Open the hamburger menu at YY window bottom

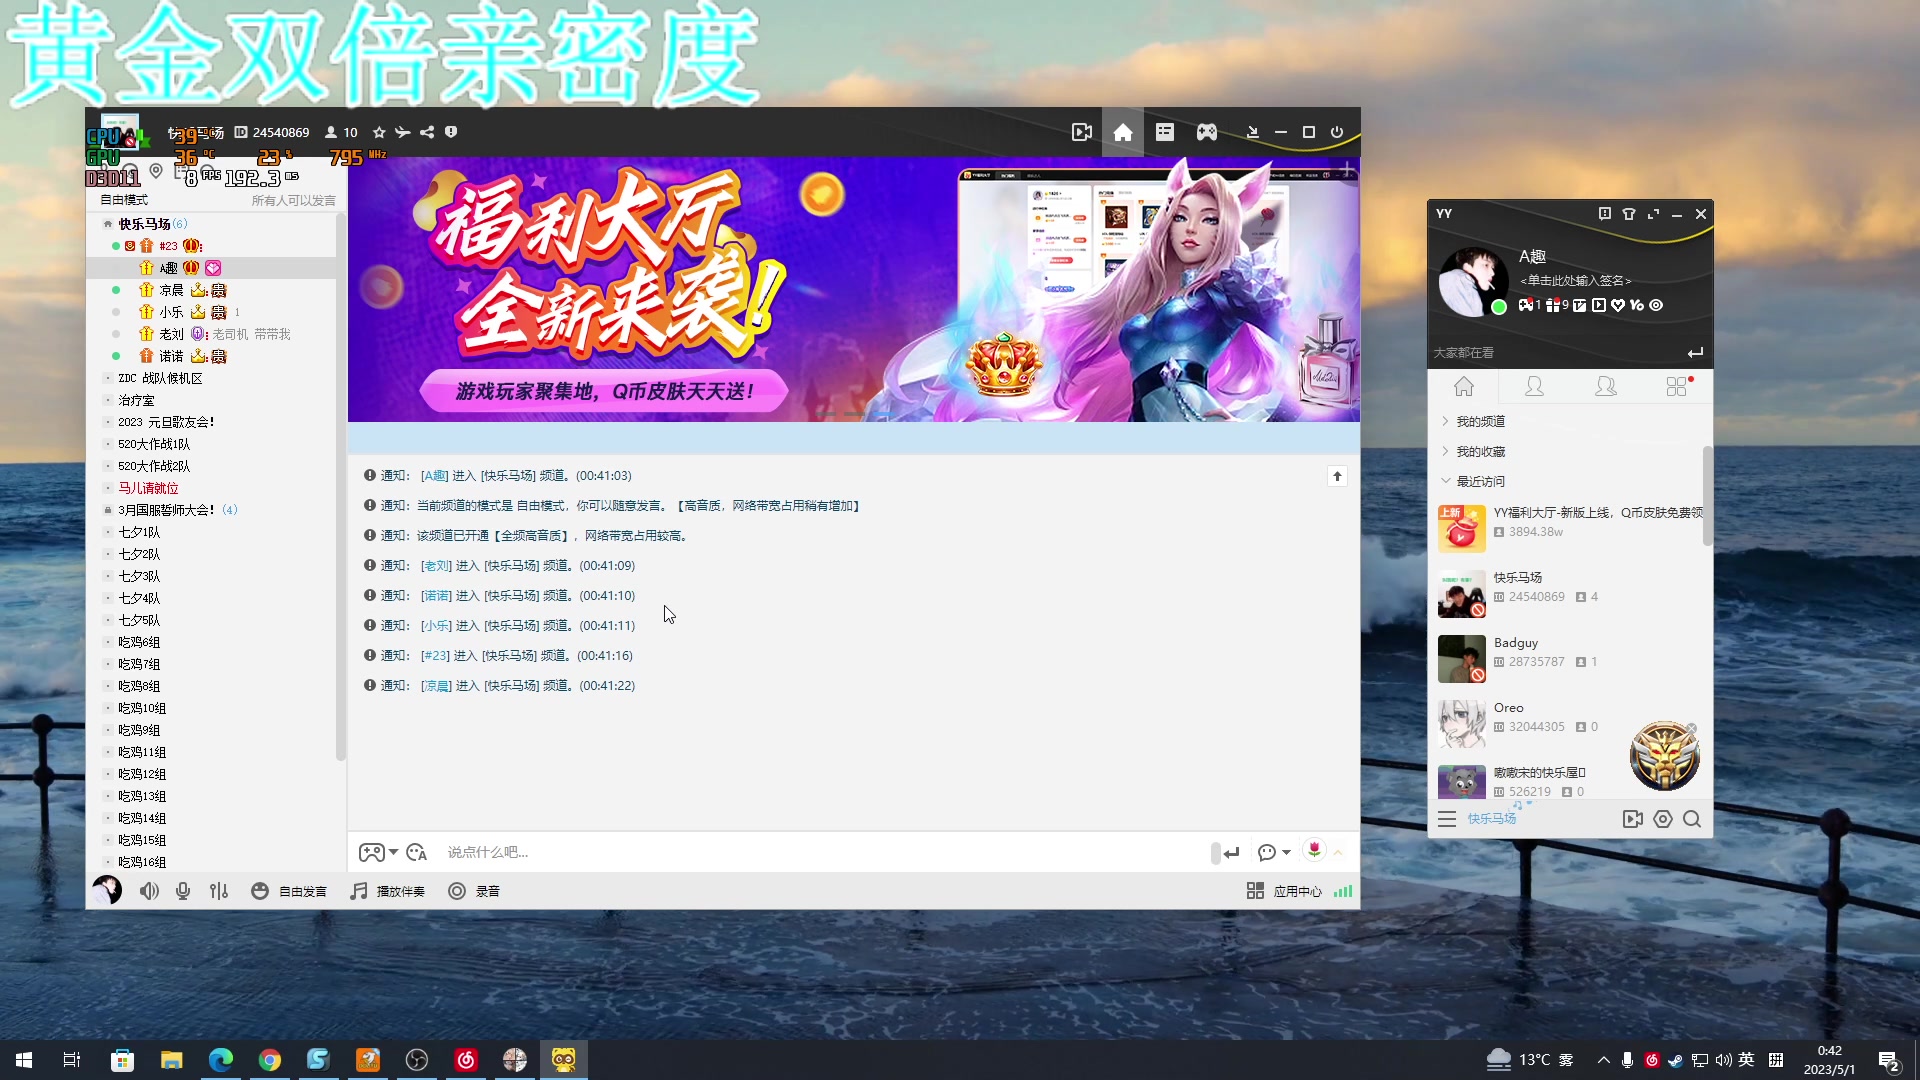[x=1447, y=819]
